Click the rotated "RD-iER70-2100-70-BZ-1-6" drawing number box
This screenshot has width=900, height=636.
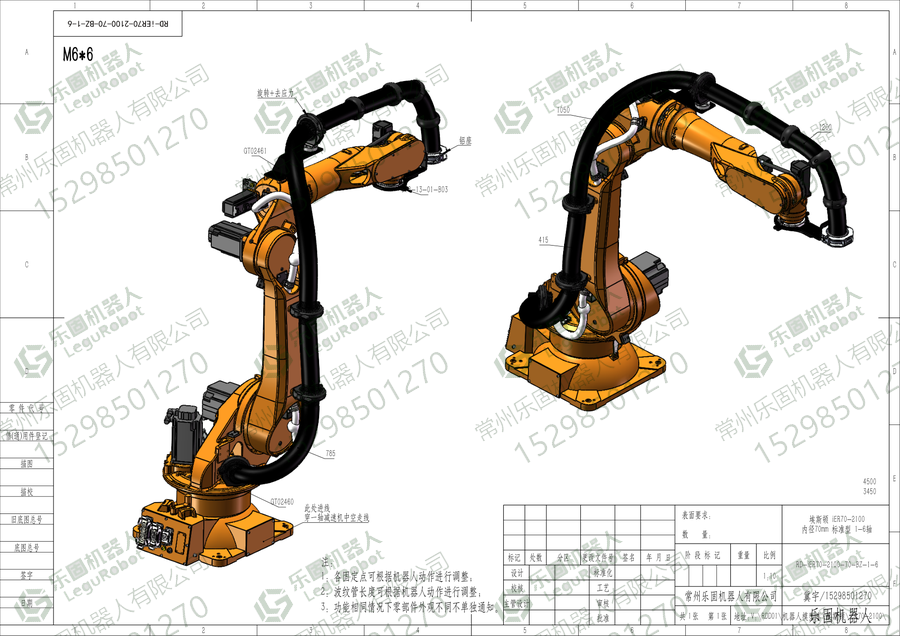click(118, 24)
